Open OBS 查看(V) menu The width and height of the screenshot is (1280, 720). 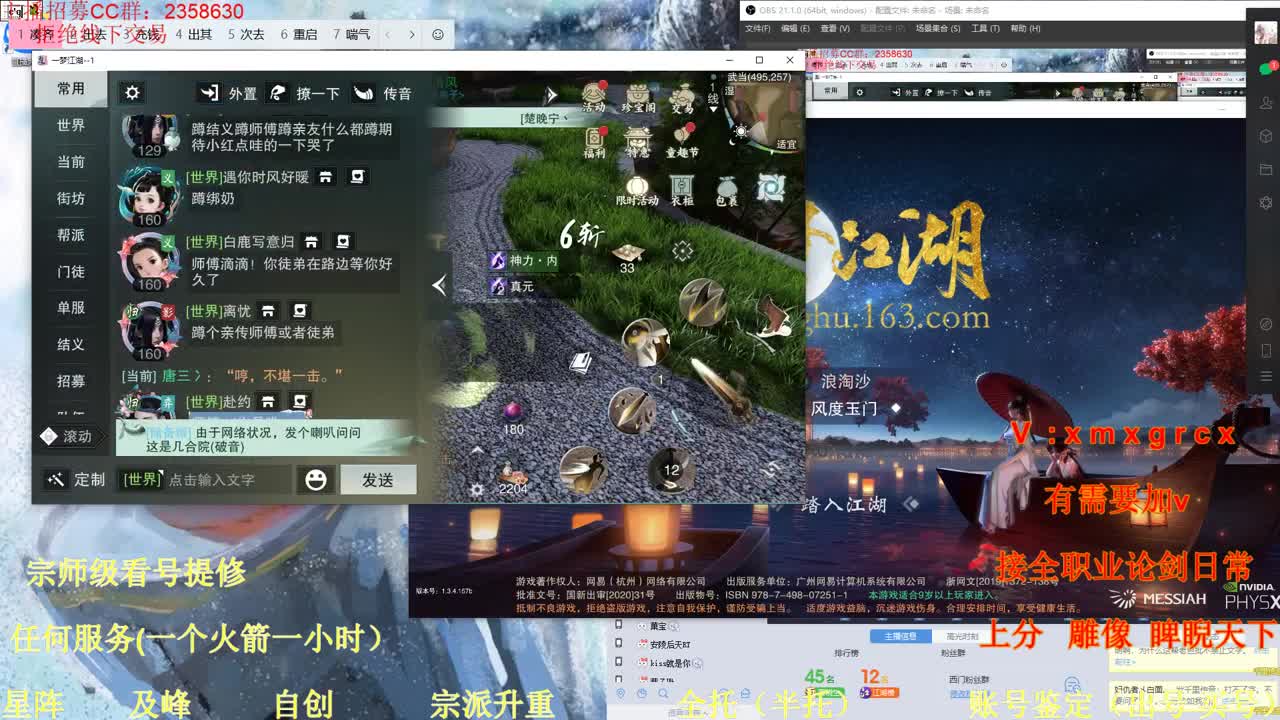click(x=836, y=29)
